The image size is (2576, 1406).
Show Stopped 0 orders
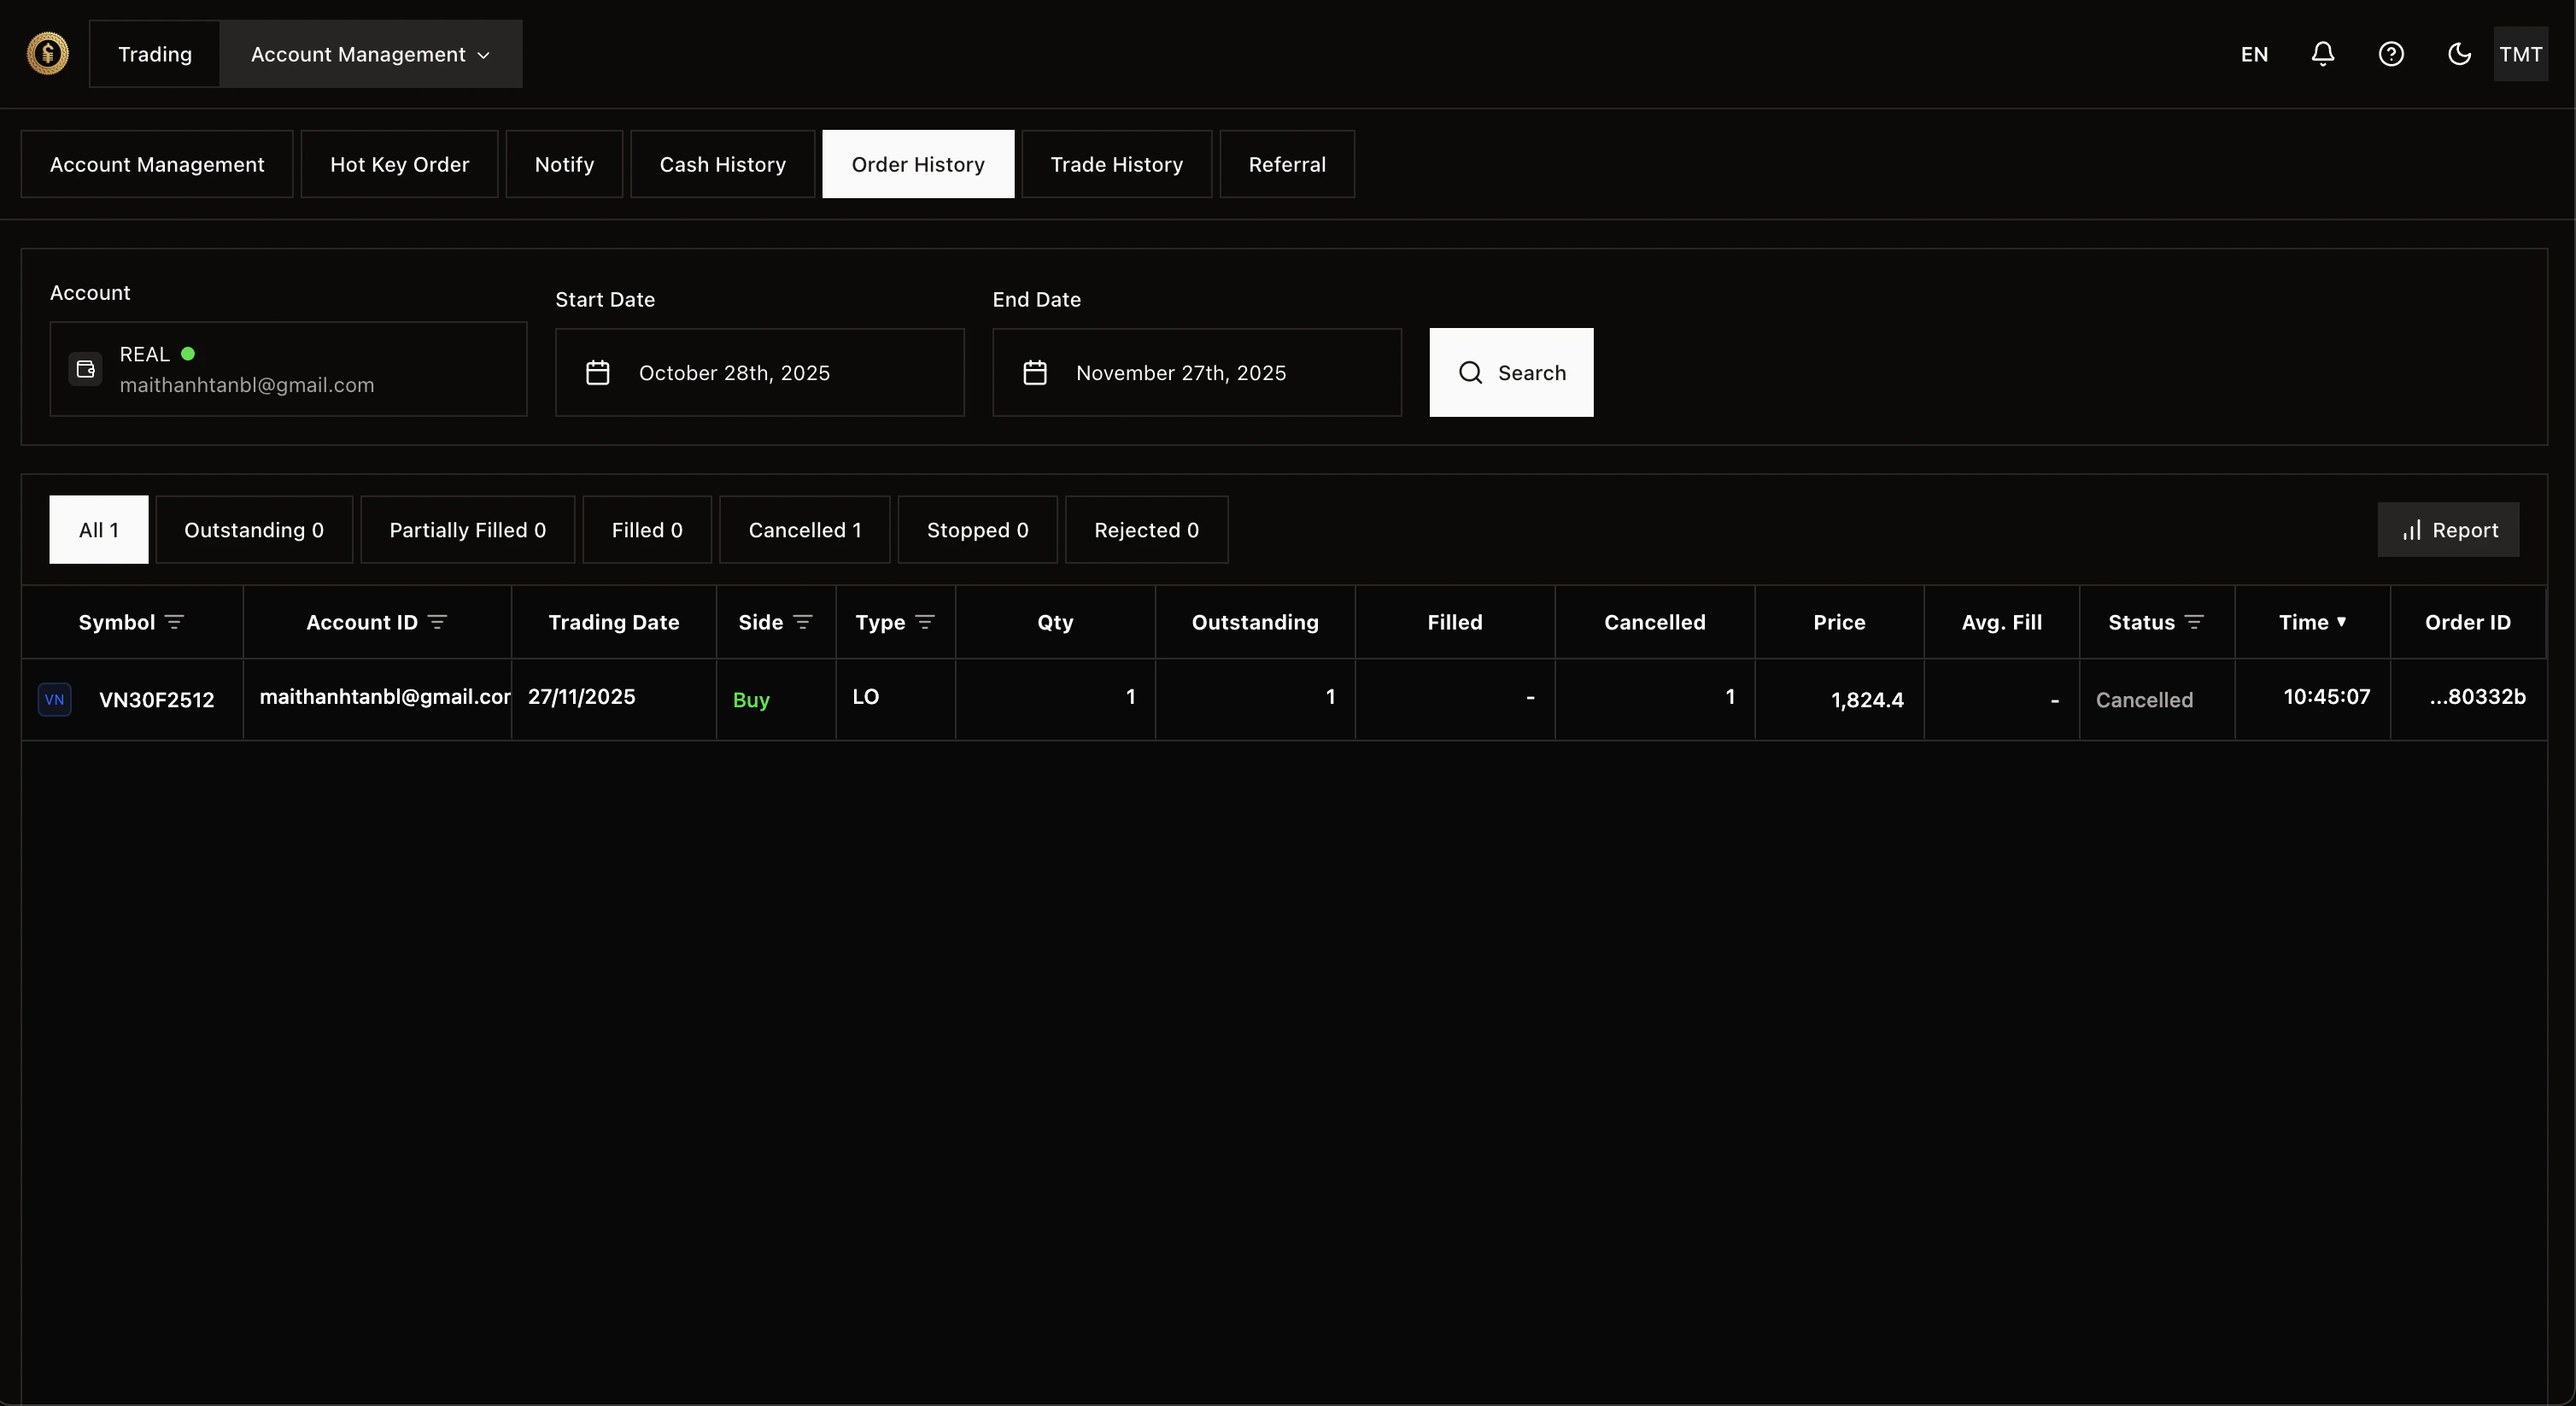point(977,530)
